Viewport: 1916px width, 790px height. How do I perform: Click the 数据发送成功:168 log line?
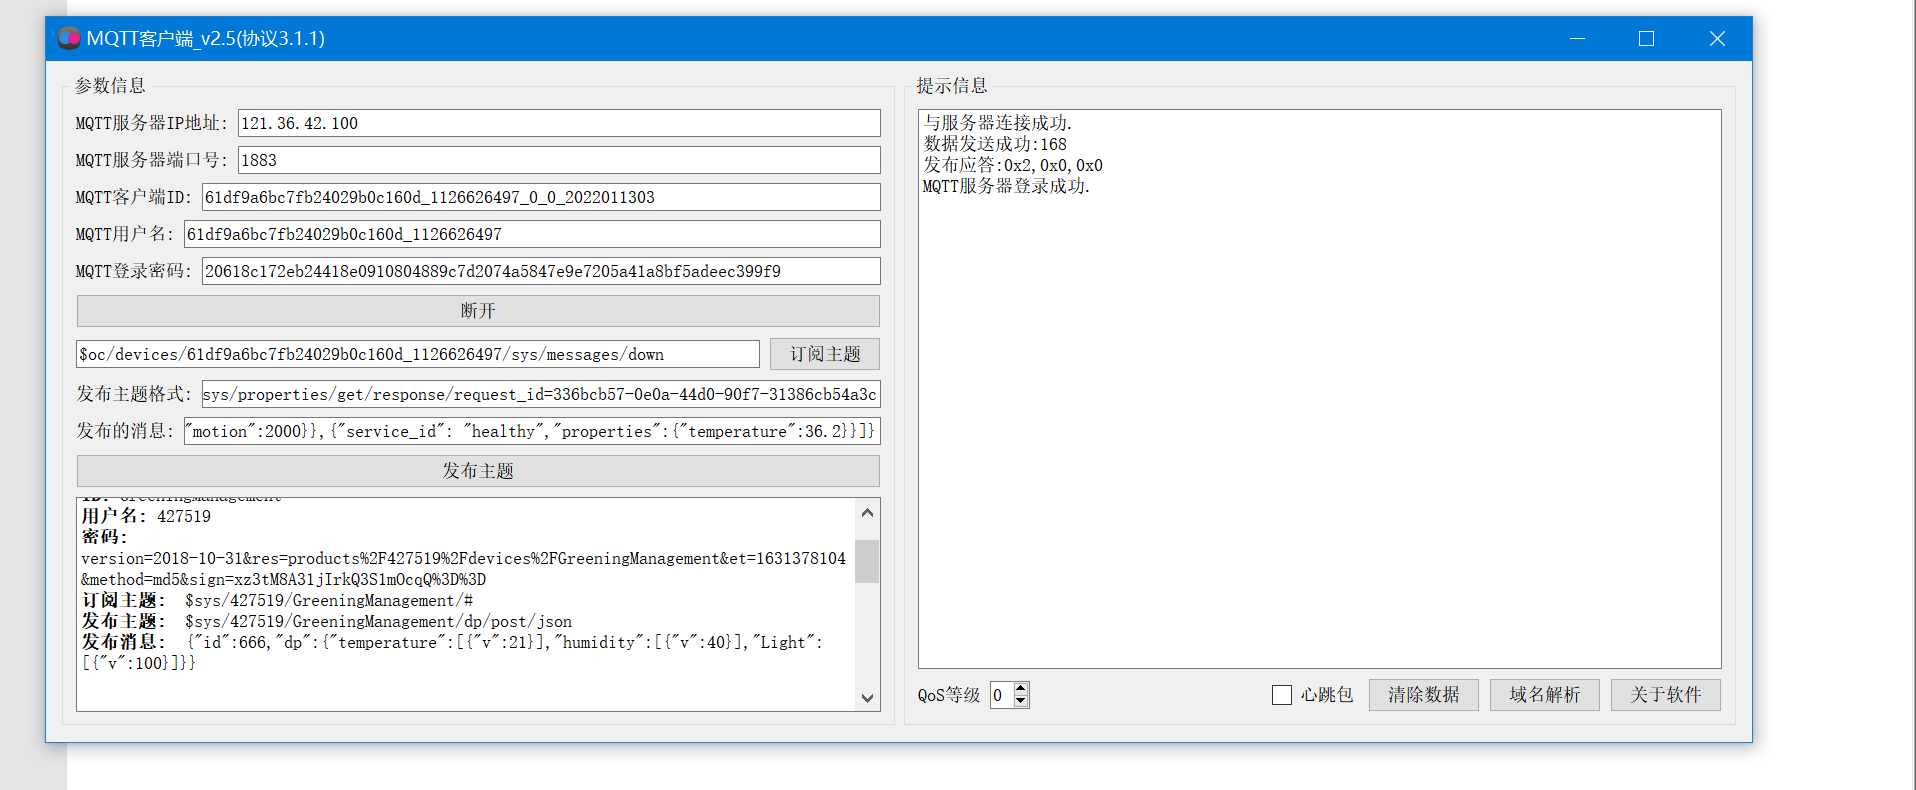(x=995, y=144)
